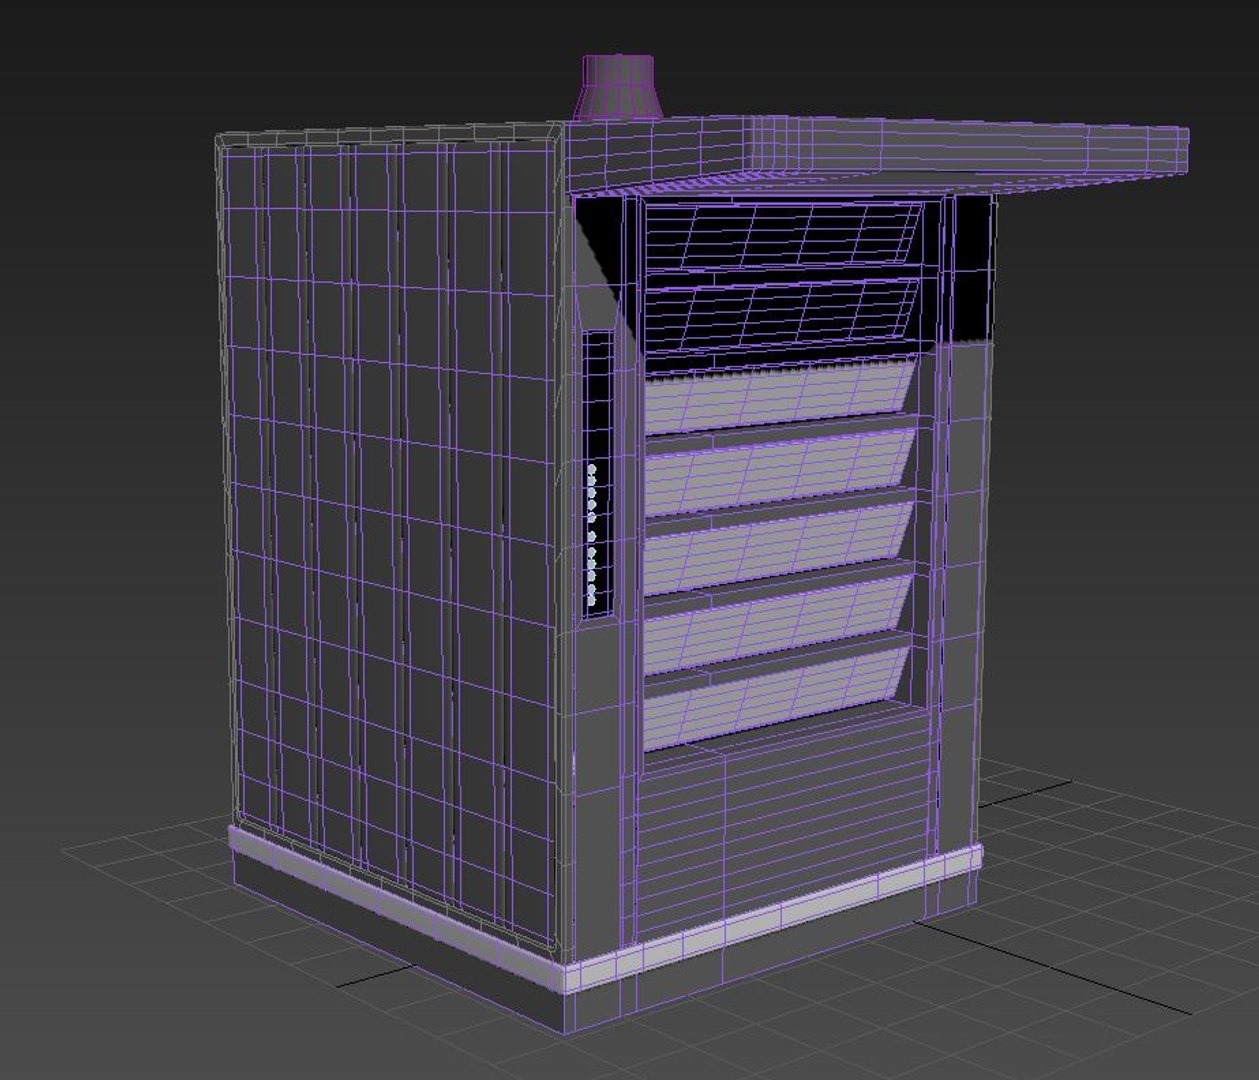The height and width of the screenshot is (1080, 1259).
Task: Select the narrow control strip with white dots
Action: pyautogui.click(x=596, y=472)
